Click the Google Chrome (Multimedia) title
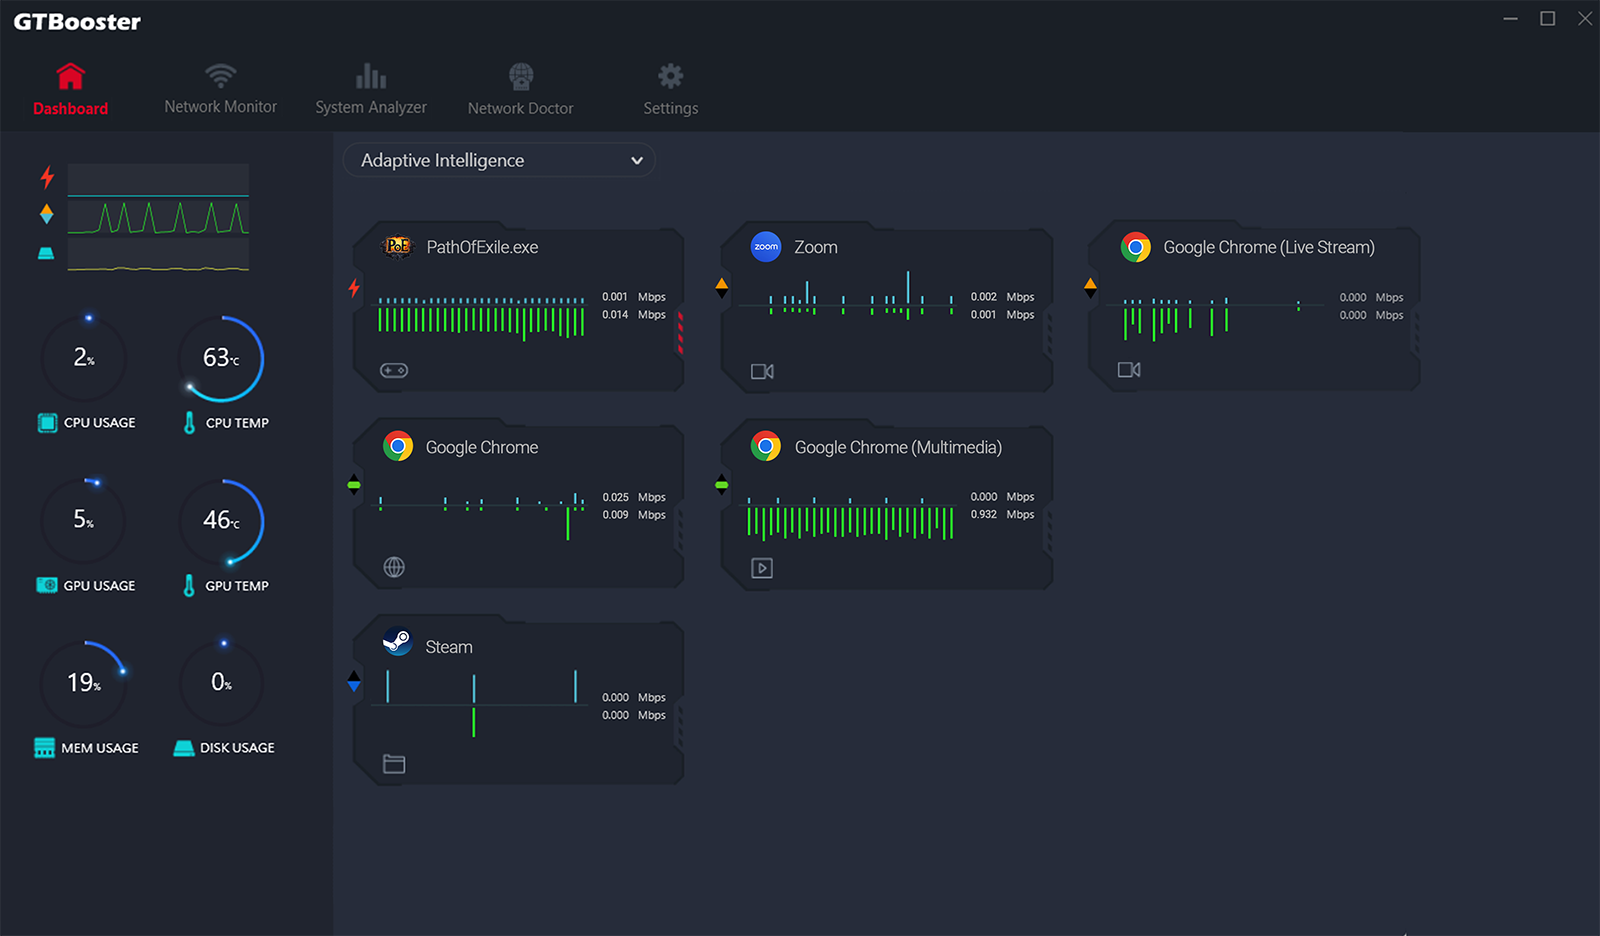1600x936 pixels. click(897, 447)
